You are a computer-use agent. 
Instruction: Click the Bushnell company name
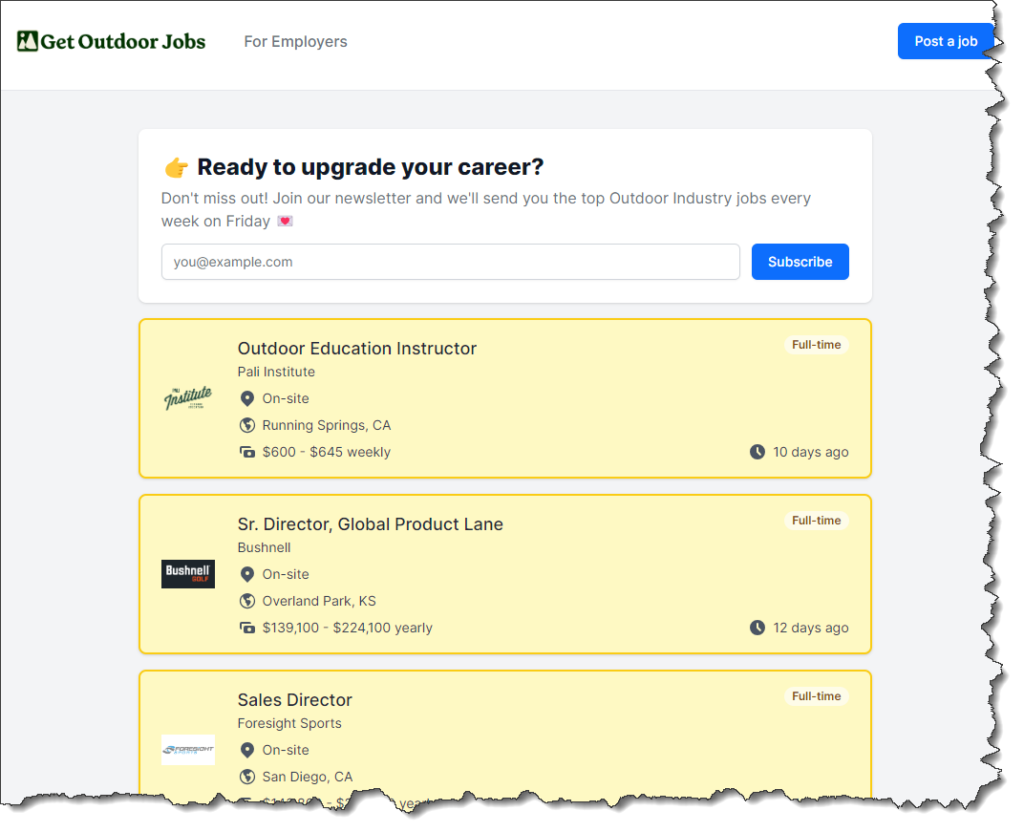[264, 547]
